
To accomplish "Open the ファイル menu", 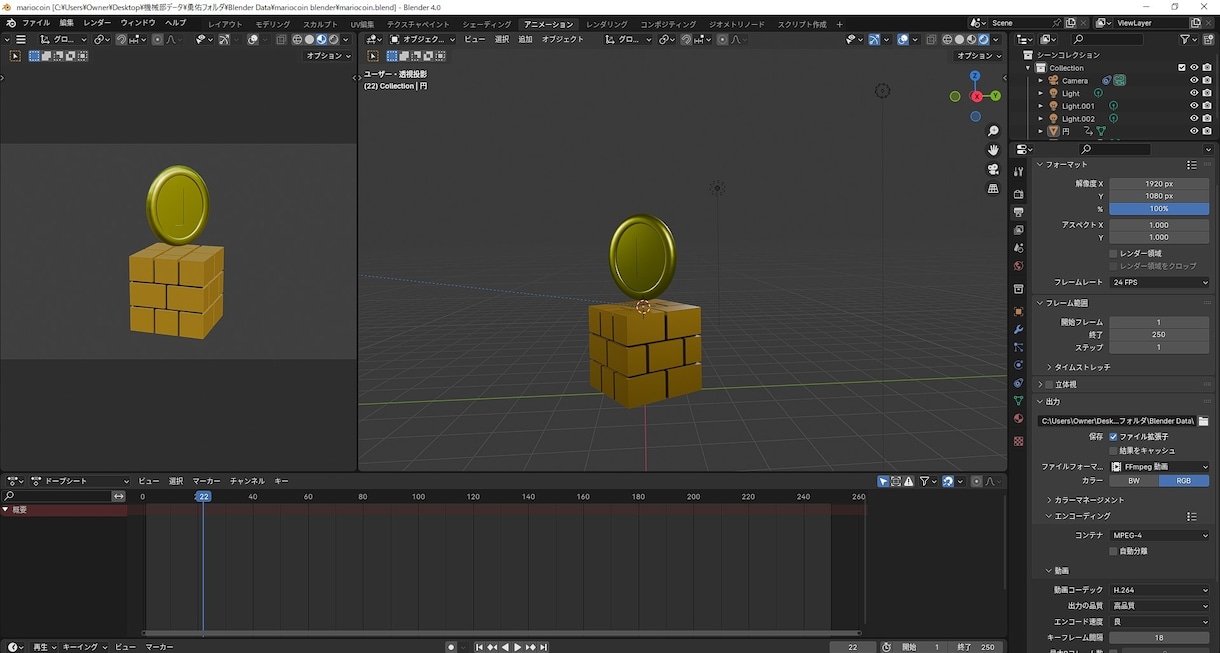I will (x=36, y=23).
